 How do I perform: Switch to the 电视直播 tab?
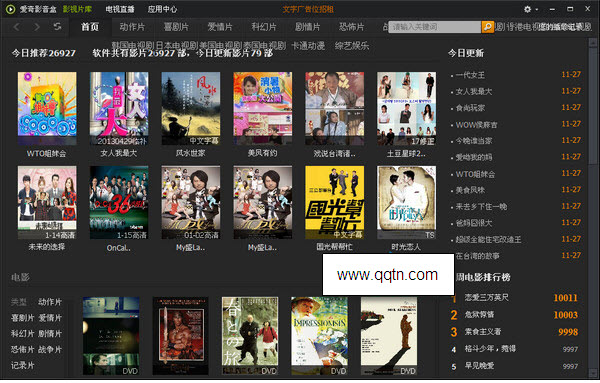click(120, 9)
